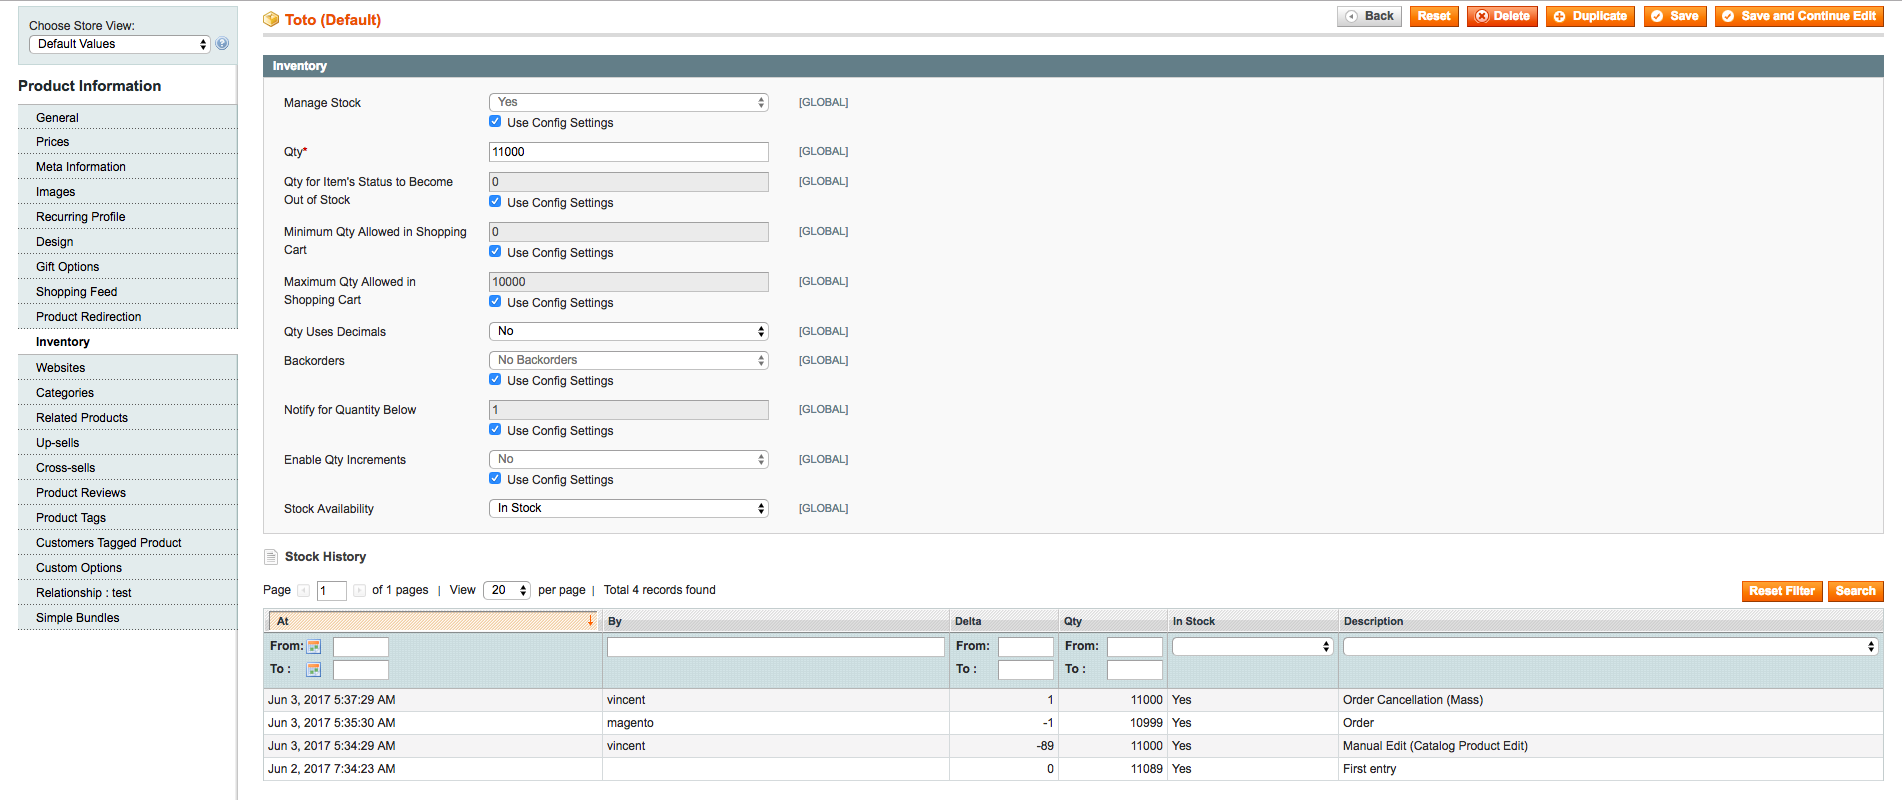Open the Related Products tab

click(128, 418)
